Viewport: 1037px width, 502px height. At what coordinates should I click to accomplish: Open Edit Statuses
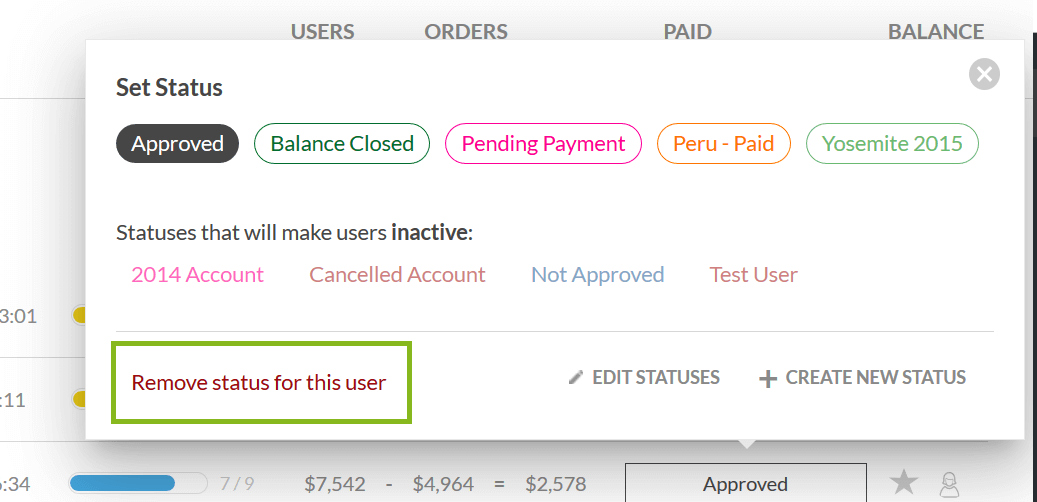655,378
